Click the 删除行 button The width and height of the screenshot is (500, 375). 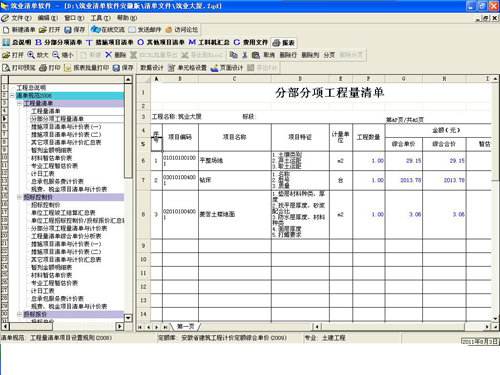coord(288,55)
